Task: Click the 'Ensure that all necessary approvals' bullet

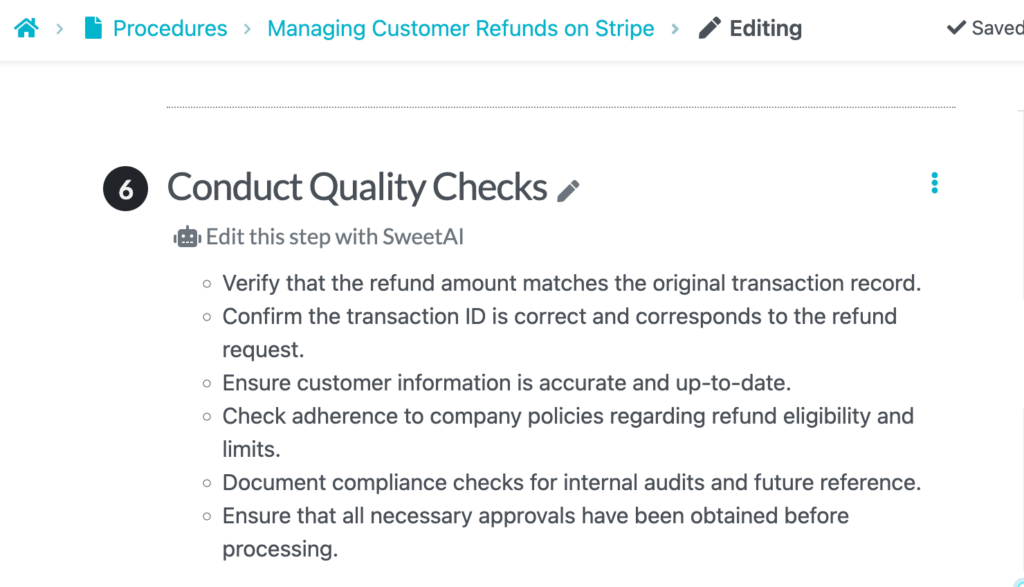Action: pyautogui.click(x=535, y=516)
